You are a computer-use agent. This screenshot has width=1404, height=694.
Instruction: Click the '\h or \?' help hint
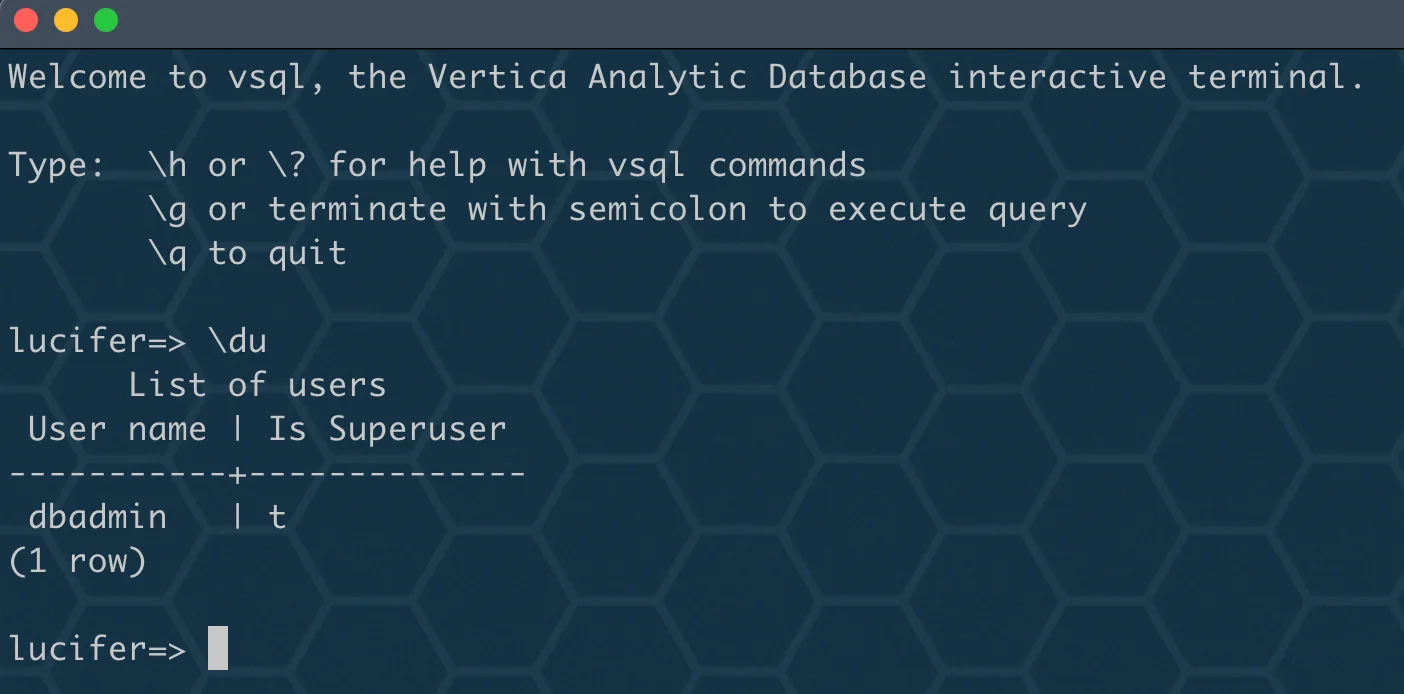click(x=227, y=165)
